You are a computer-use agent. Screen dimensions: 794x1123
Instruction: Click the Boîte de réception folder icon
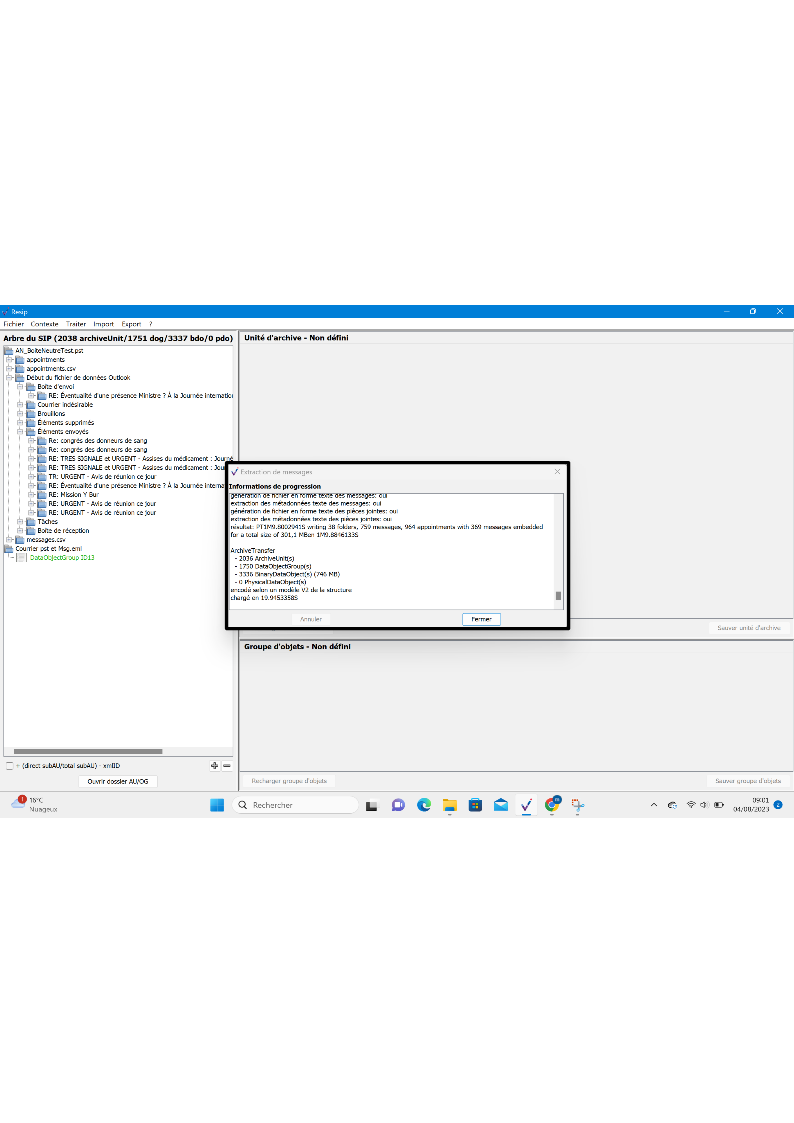coord(31,530)
